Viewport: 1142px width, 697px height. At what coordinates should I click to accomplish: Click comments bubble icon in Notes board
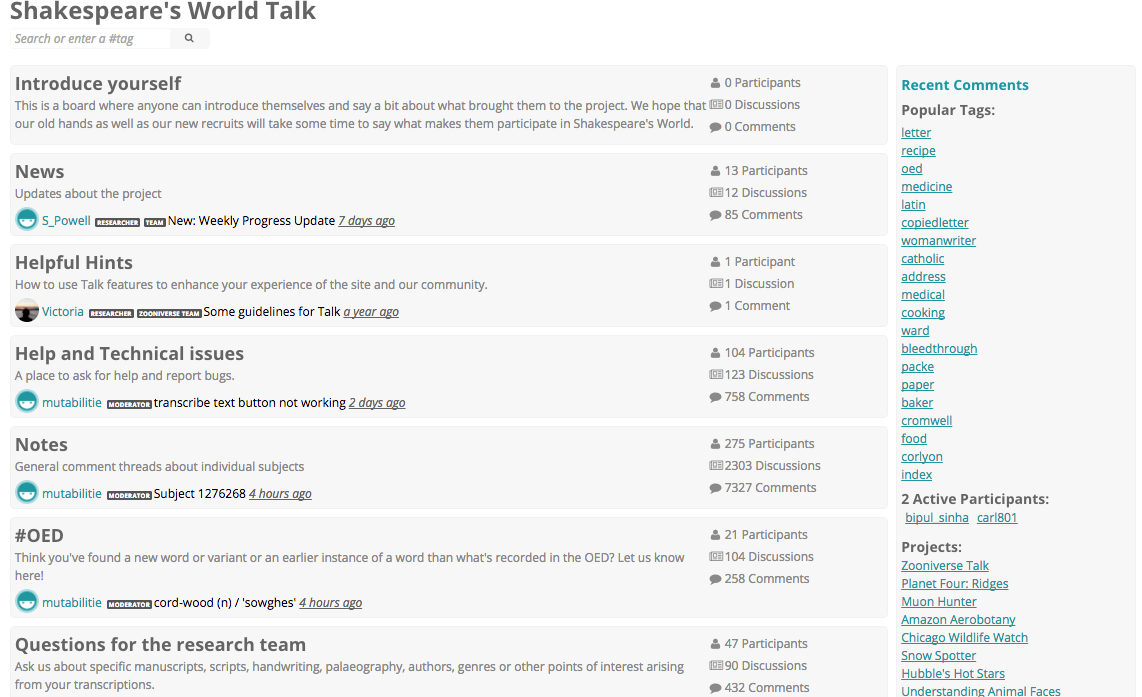click(x=715, y=488)
